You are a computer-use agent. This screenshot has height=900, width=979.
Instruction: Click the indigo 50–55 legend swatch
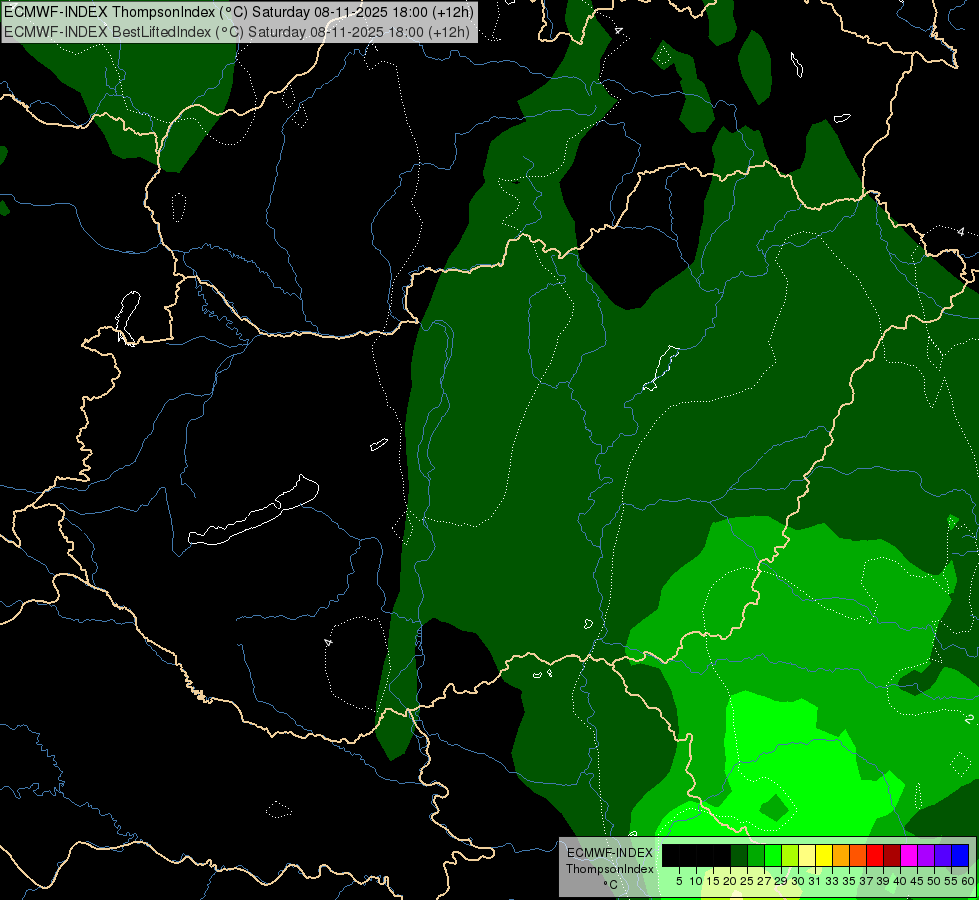(x=943, y=855)
